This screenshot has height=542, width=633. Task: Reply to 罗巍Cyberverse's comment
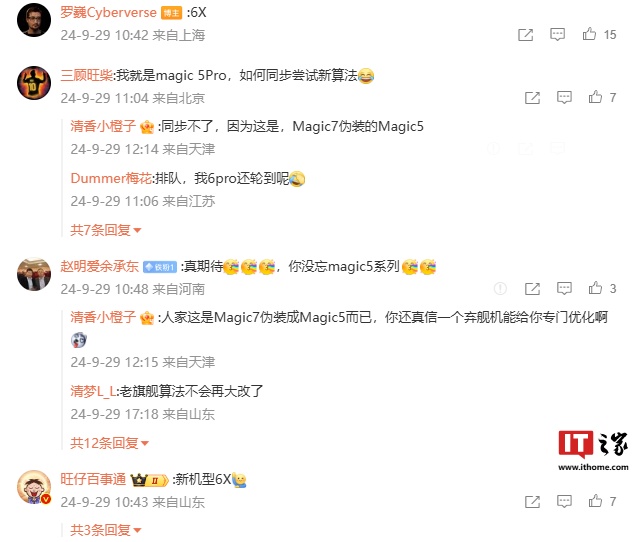click(x=557, y=35)
